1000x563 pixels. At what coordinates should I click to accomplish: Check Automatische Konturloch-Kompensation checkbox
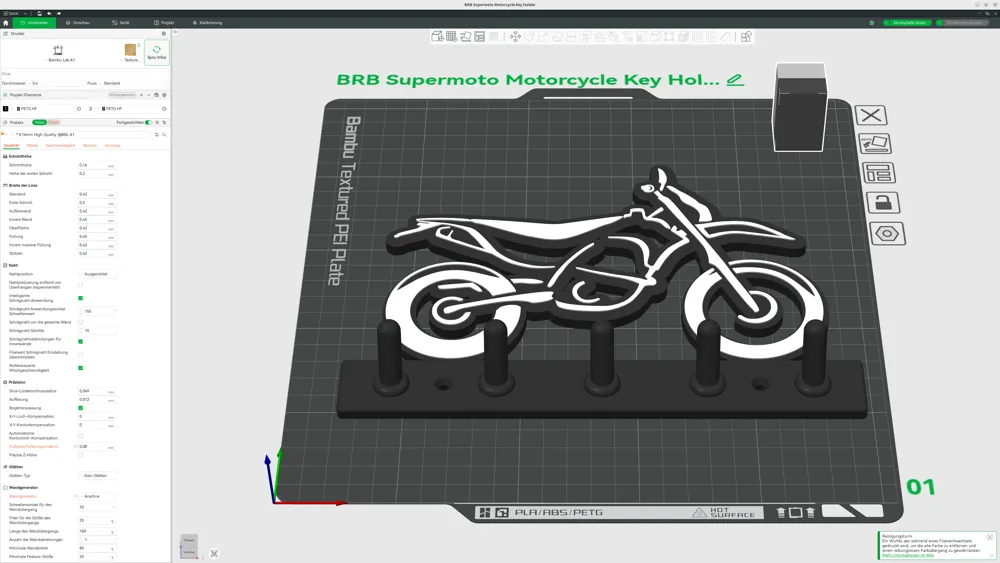click(80, 435)
